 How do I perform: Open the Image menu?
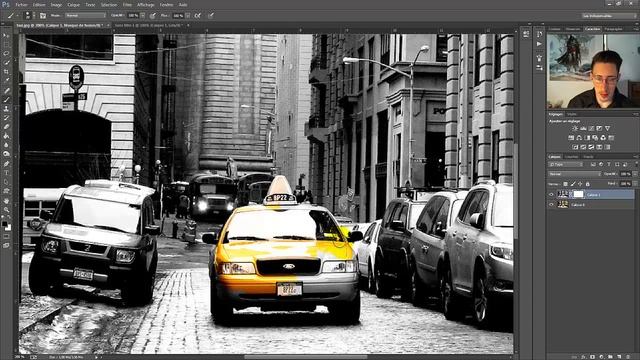pos(56,5)
